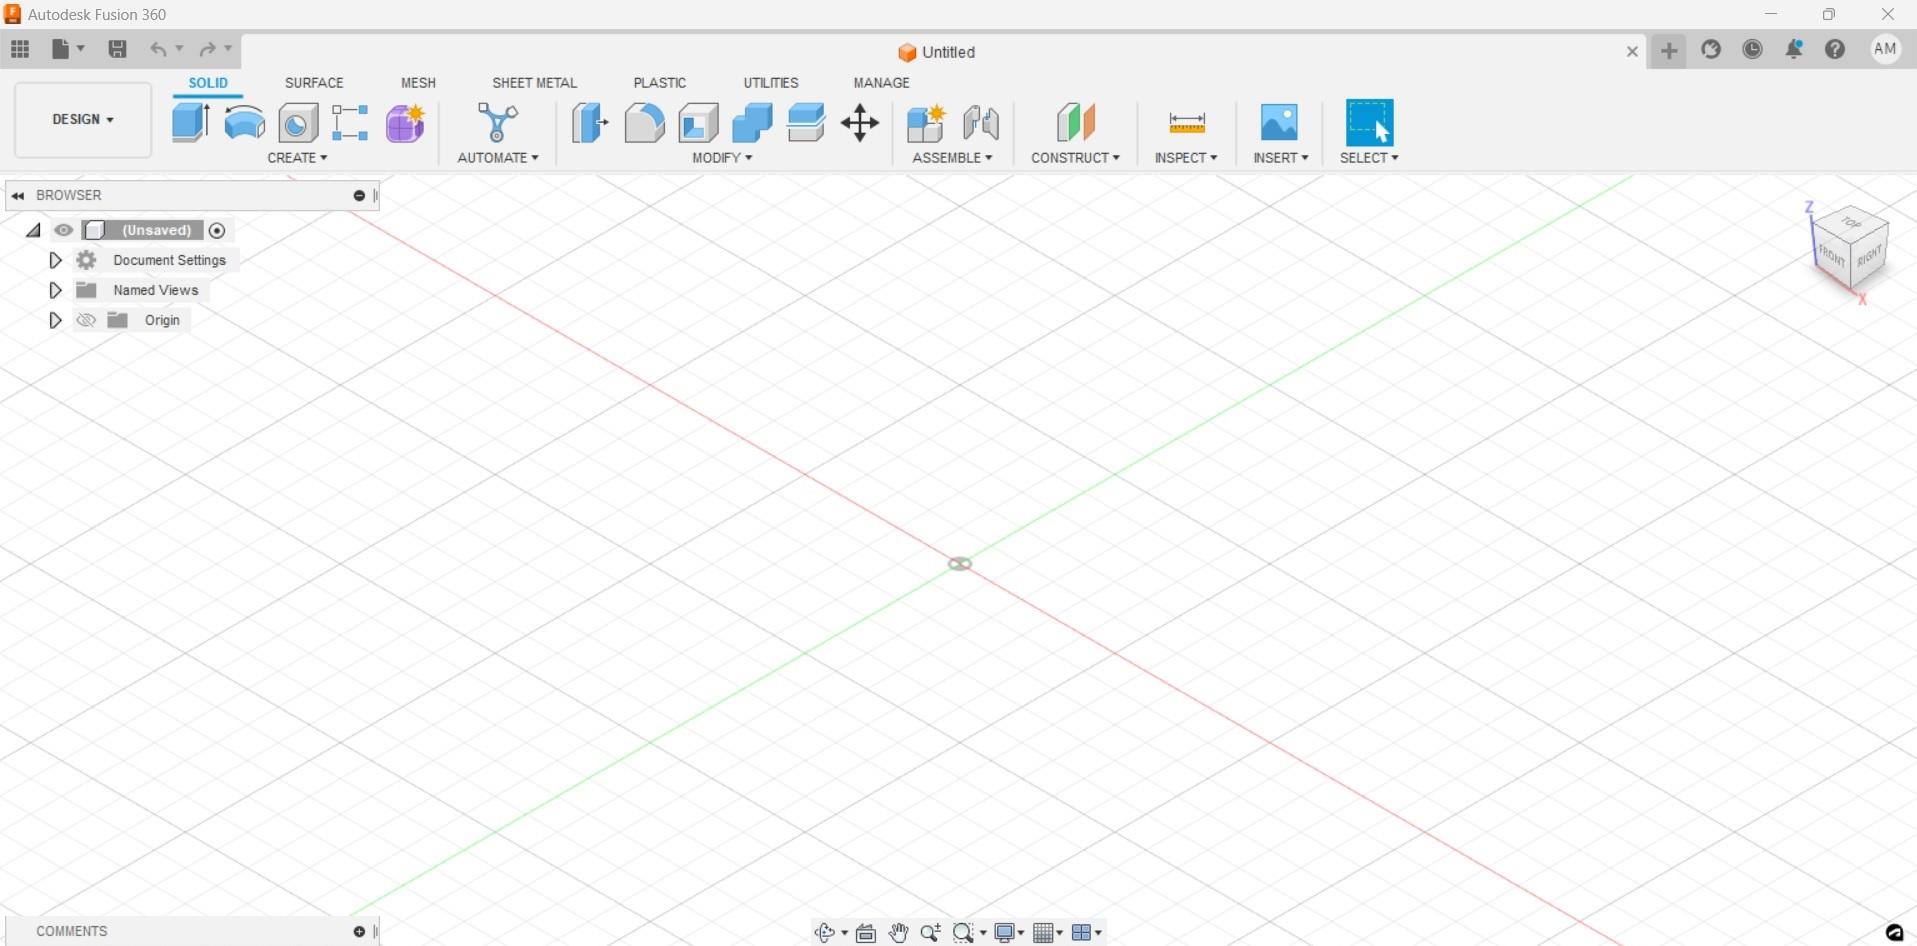Image resolution: width=1917 pixels, height=946 pixels.
Task: Switch to the MESH tab
Action: tap(418, 83)
